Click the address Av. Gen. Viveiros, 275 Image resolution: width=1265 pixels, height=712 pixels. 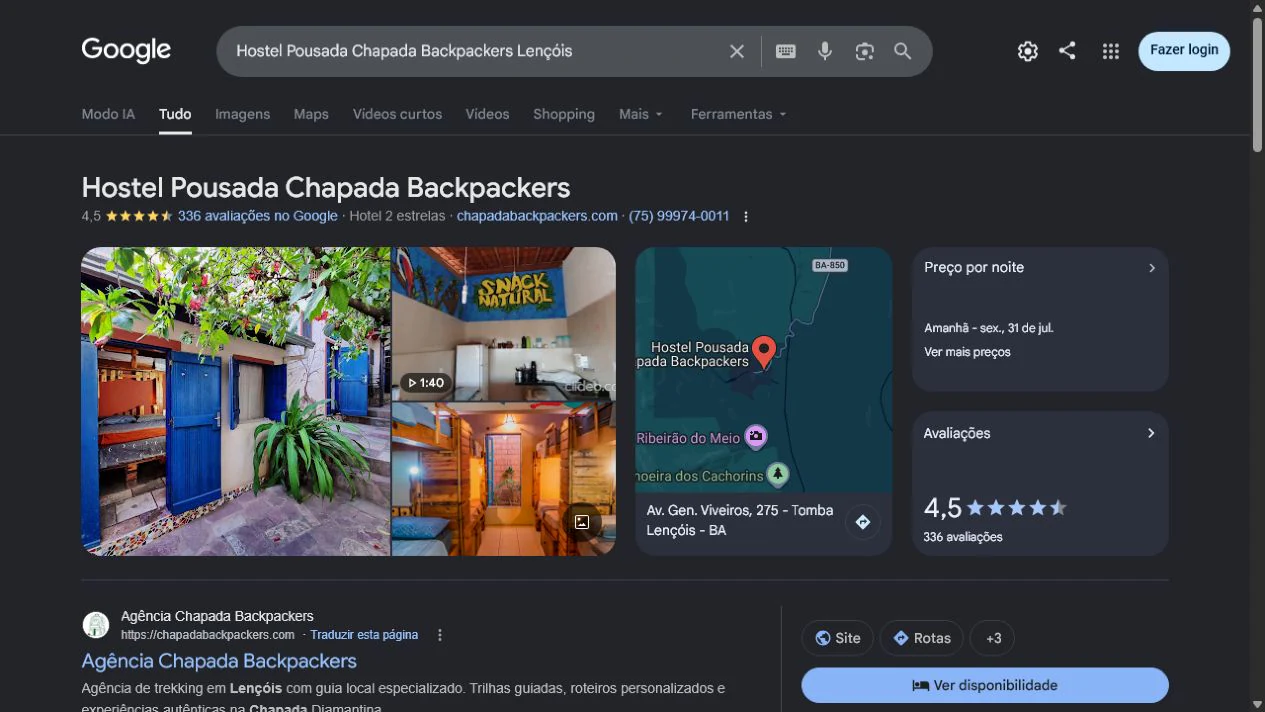(740, 520)
